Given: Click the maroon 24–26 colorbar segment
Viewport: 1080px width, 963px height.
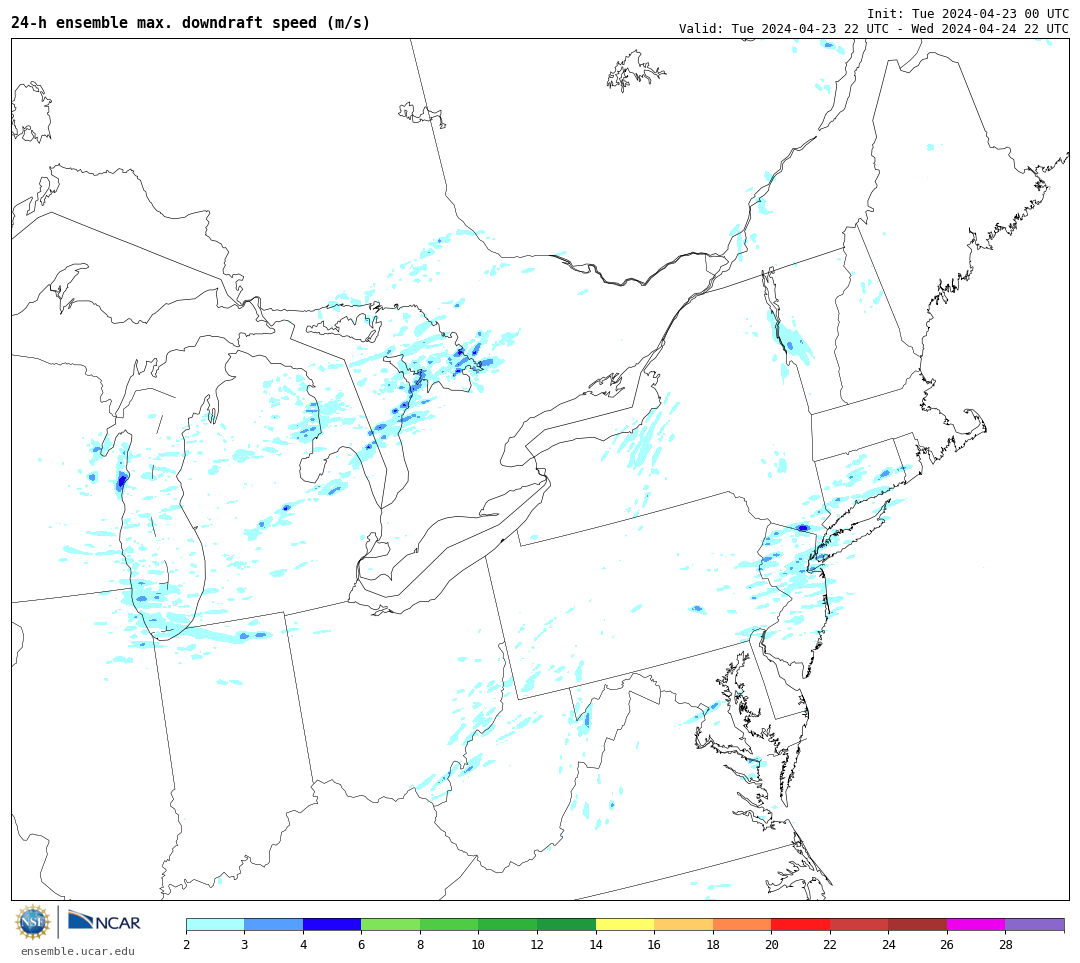Looking at the screenshot, I should pyautogui.click(x=917, y=924).
